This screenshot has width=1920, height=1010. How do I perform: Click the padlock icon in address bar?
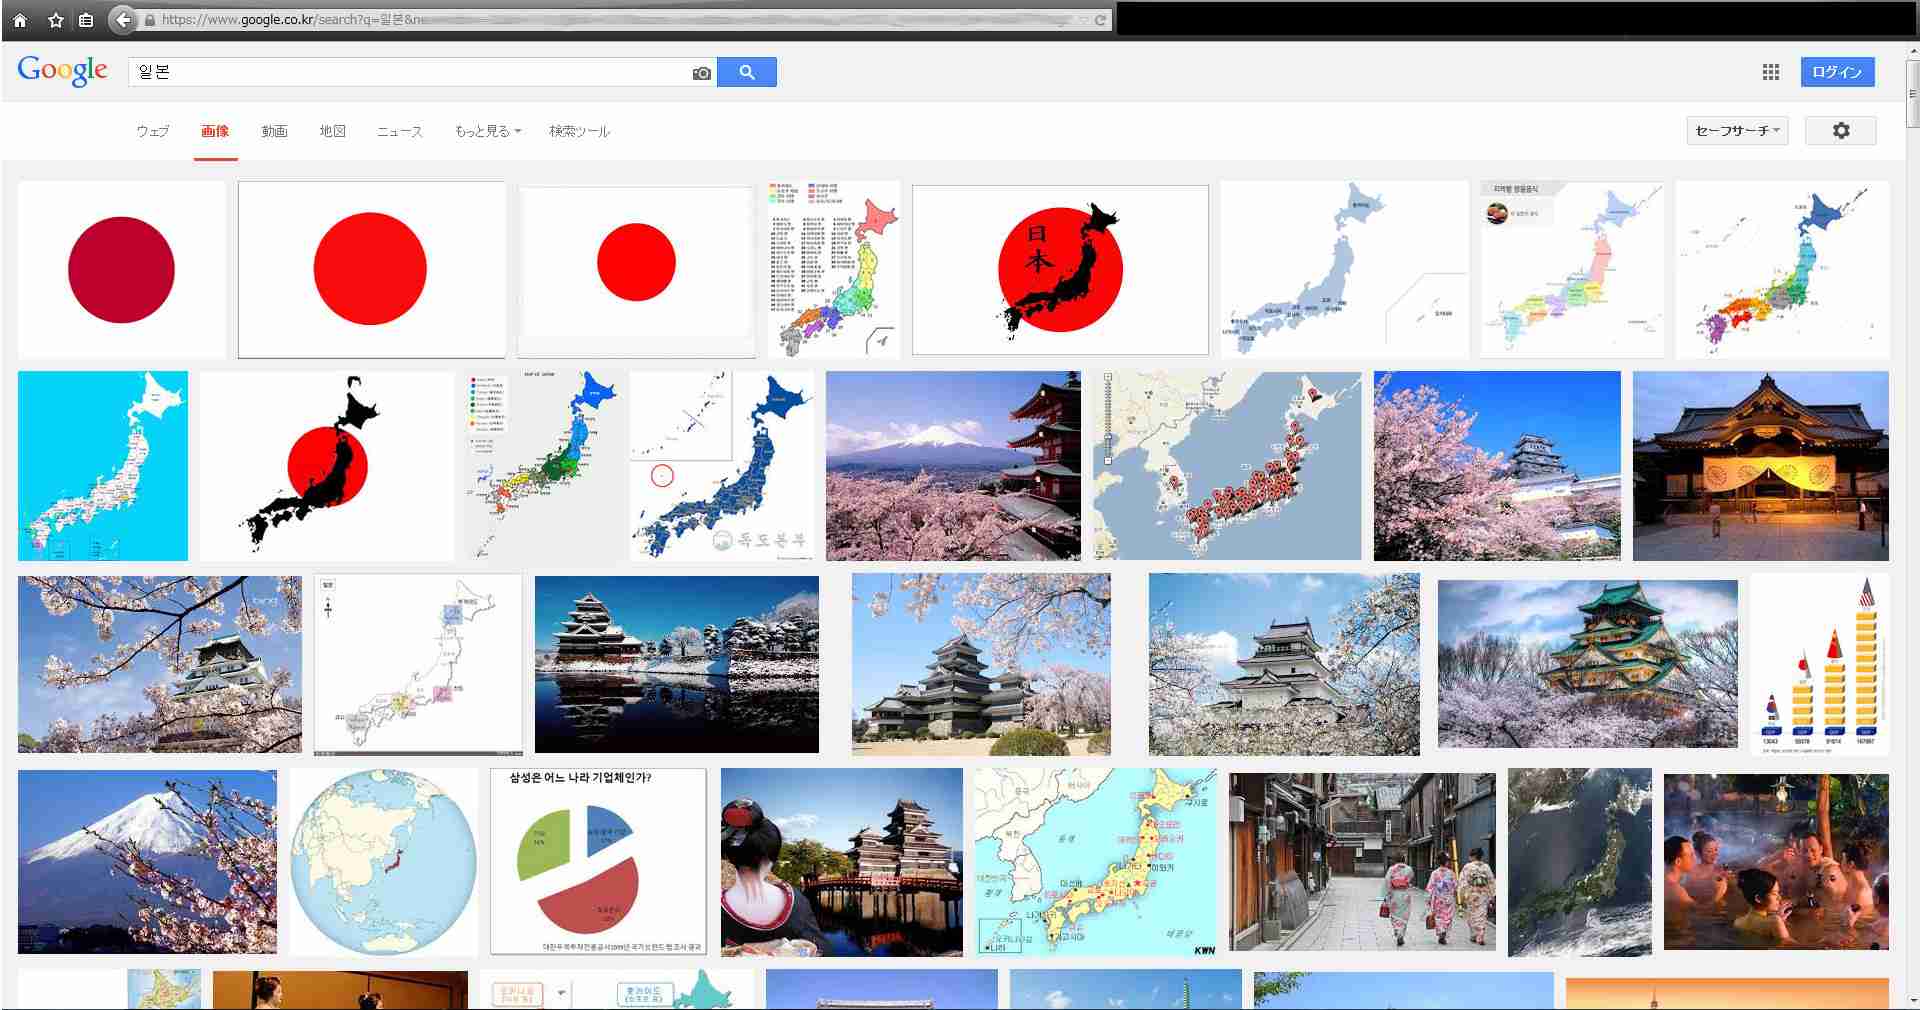[x=150, y=20]
